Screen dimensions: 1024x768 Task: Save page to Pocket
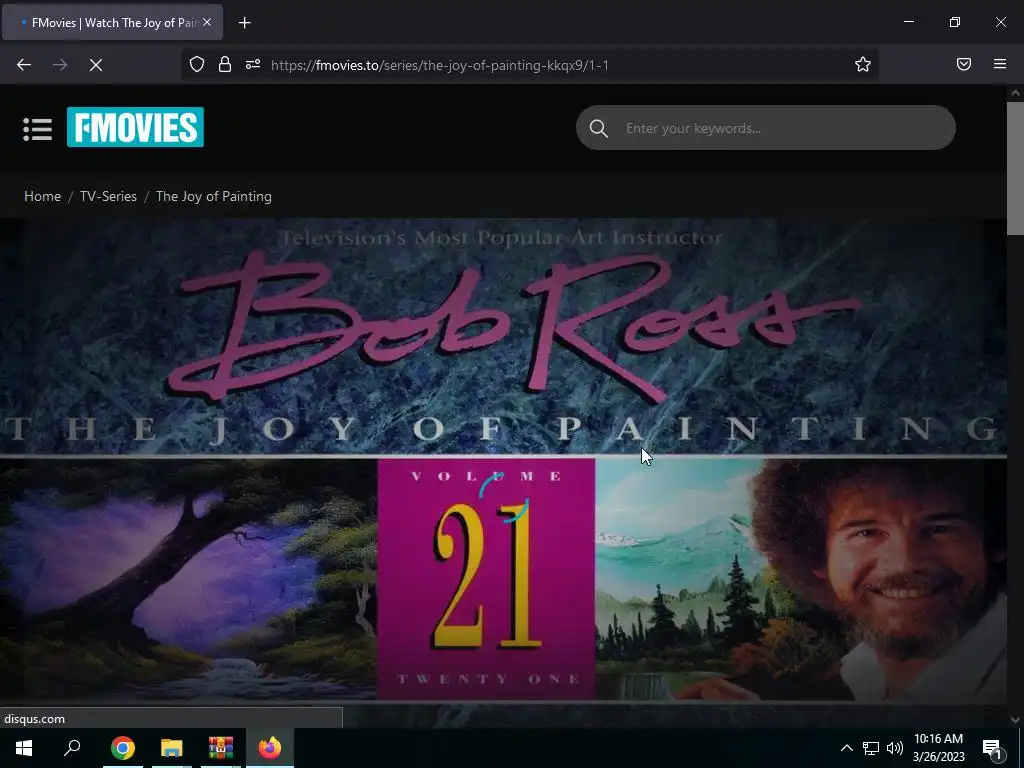pos(964,64)
